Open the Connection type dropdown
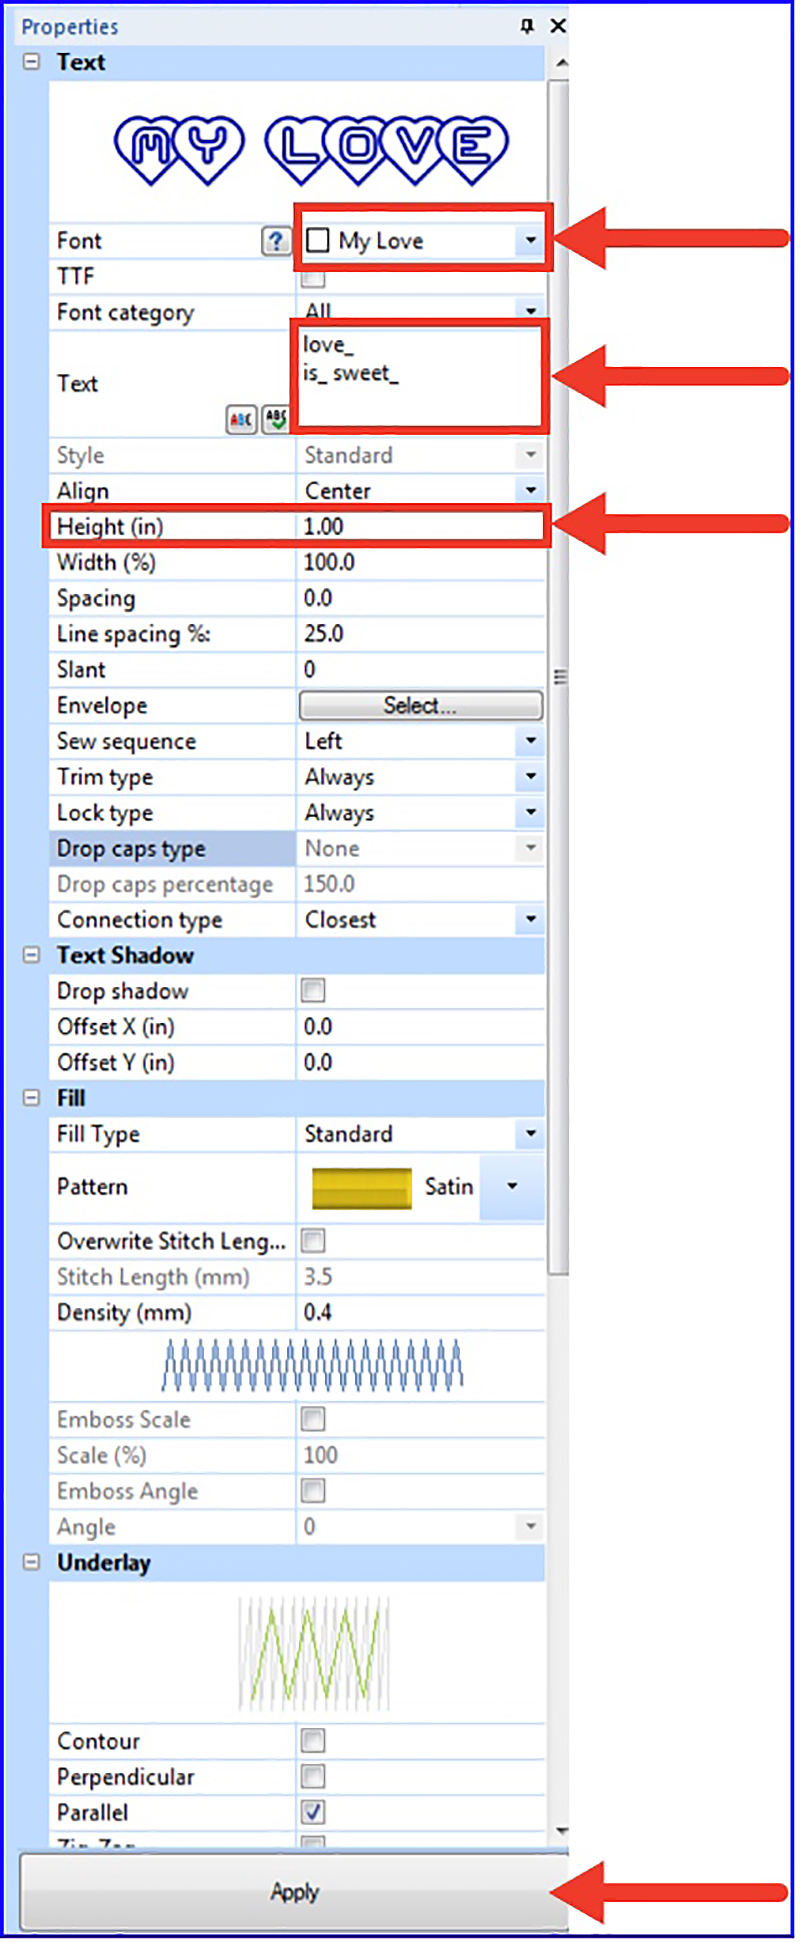 click(530, 919)
